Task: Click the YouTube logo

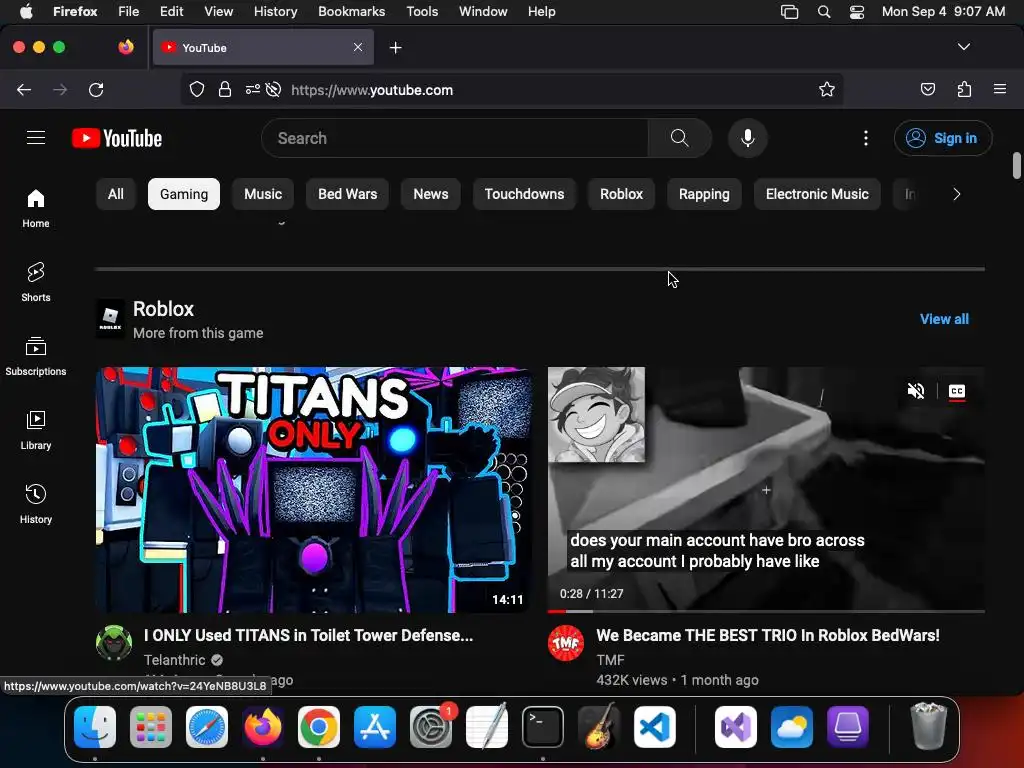Action: click(117, 138)
